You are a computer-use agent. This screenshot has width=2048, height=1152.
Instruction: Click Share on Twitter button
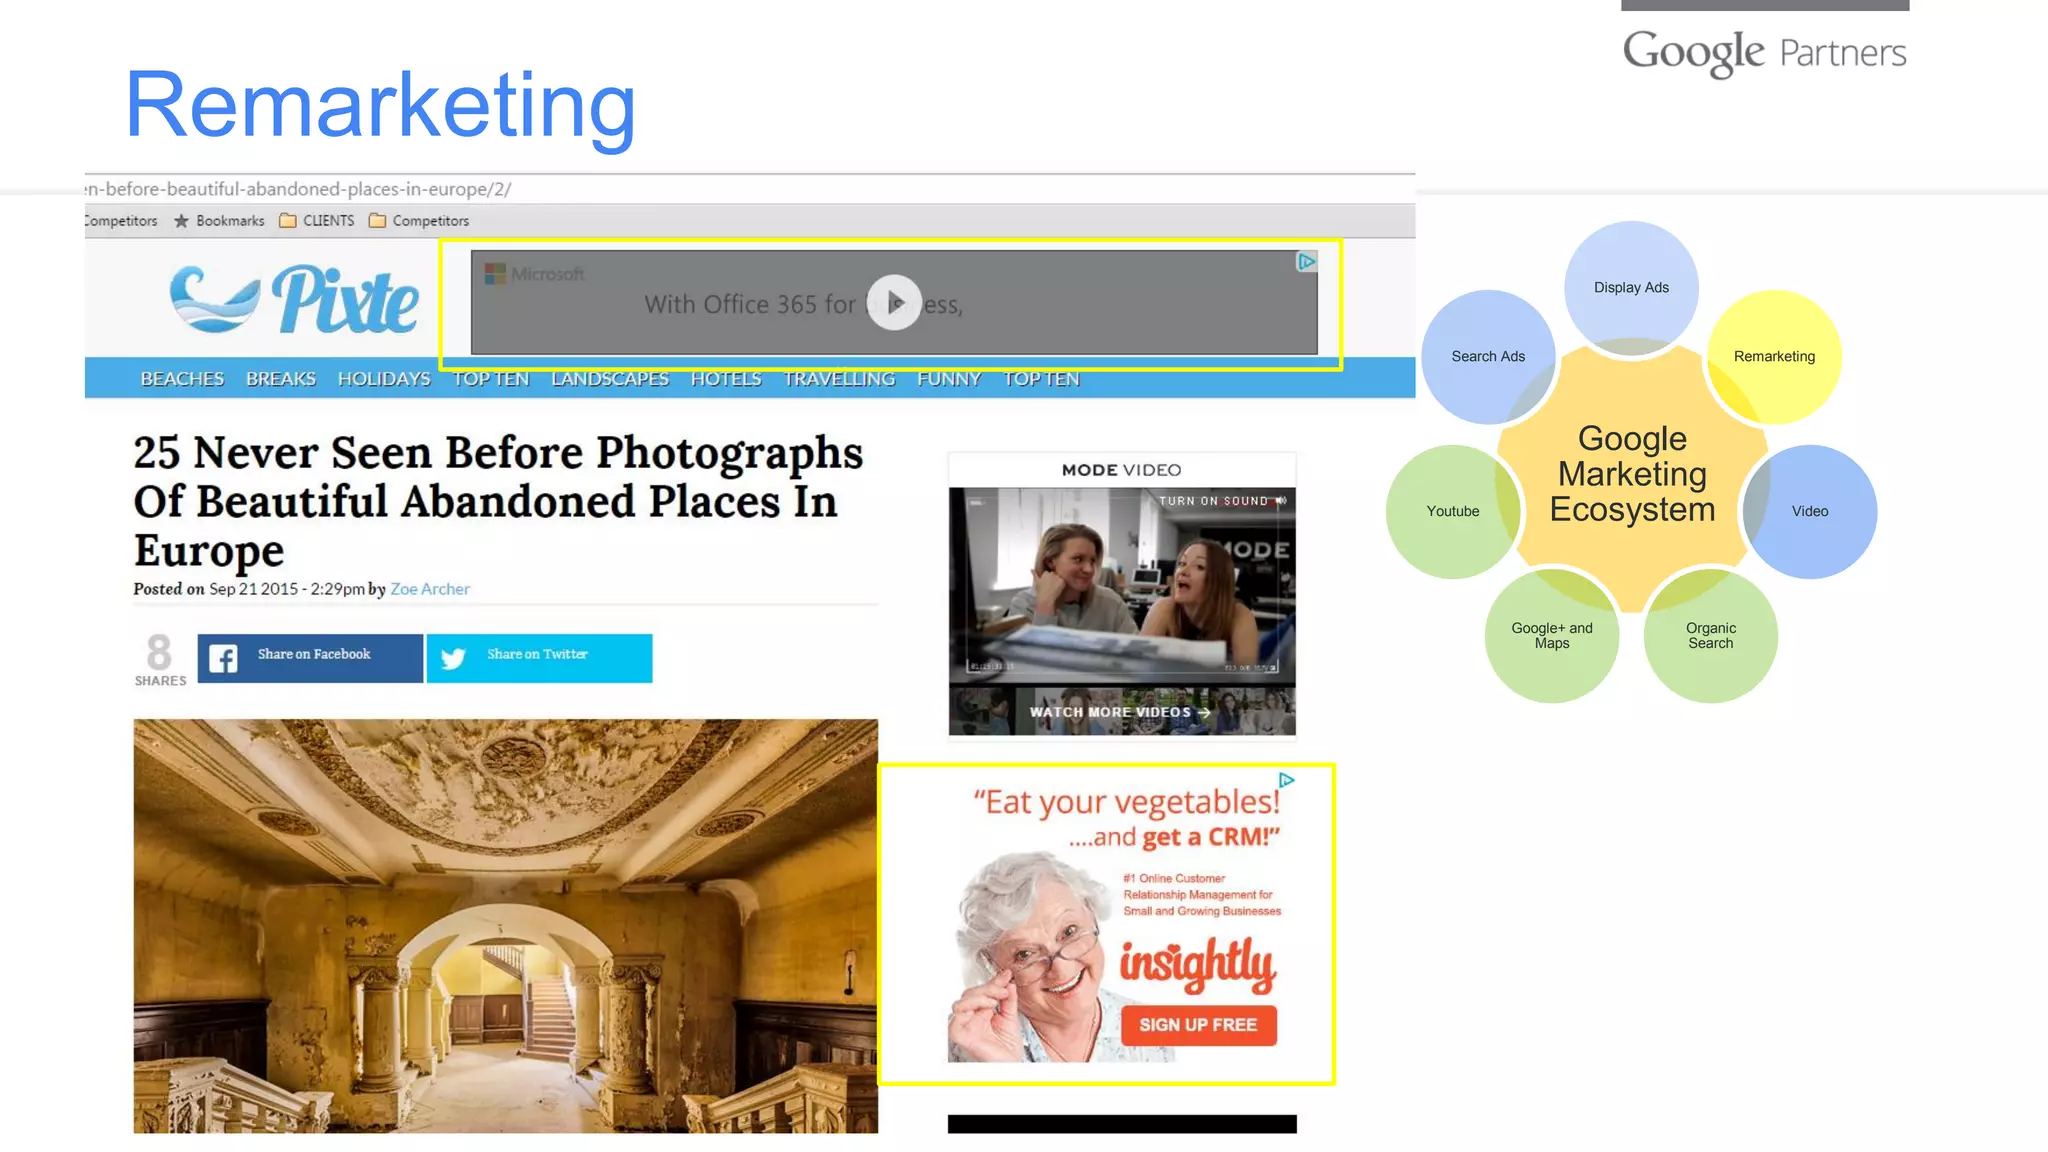(x=539, y=658)
